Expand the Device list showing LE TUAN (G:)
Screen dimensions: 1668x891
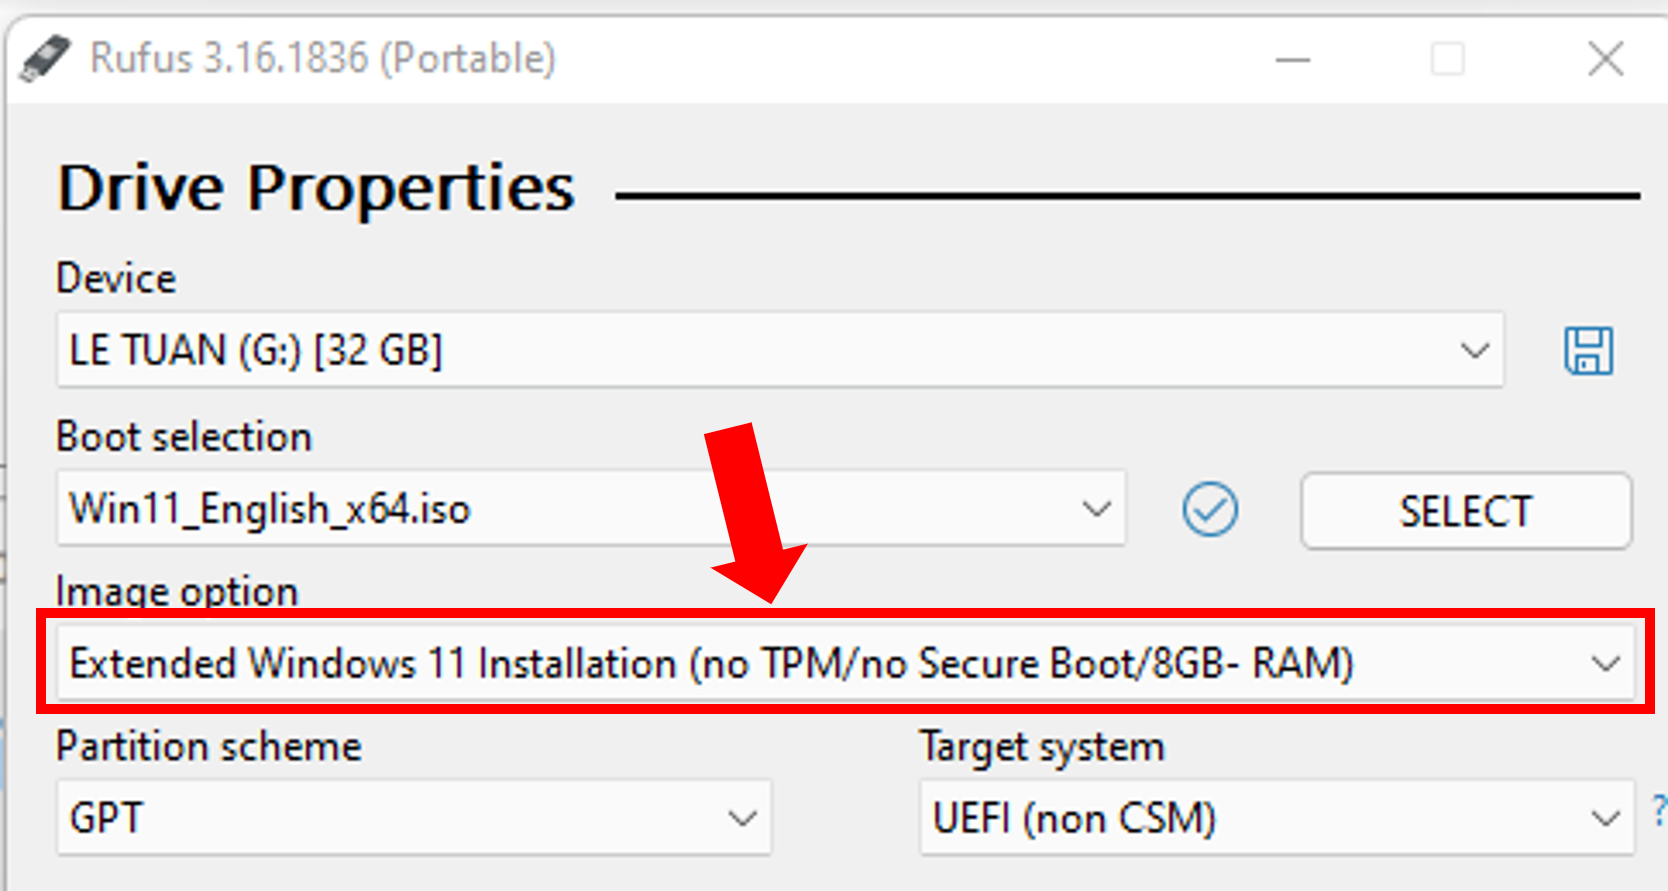click(x=1474, y=350)
